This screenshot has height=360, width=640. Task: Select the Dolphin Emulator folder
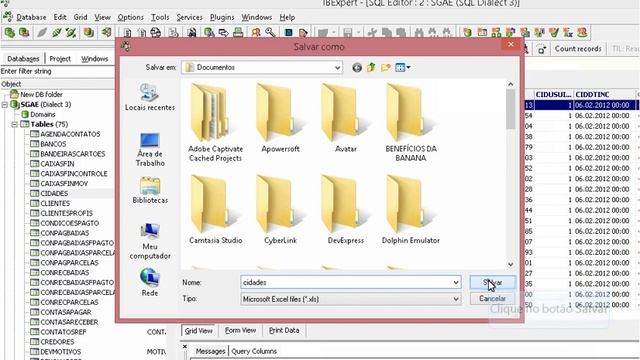coord(411,210)
